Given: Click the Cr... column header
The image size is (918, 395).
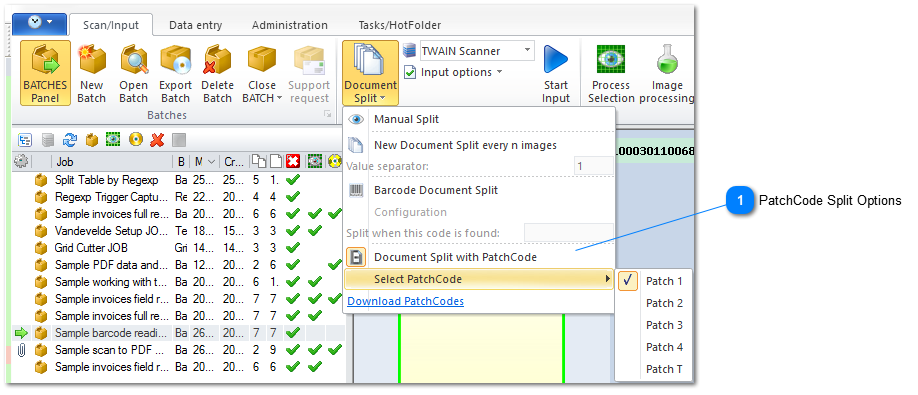Looking at the screenshot, I should 234,162.
